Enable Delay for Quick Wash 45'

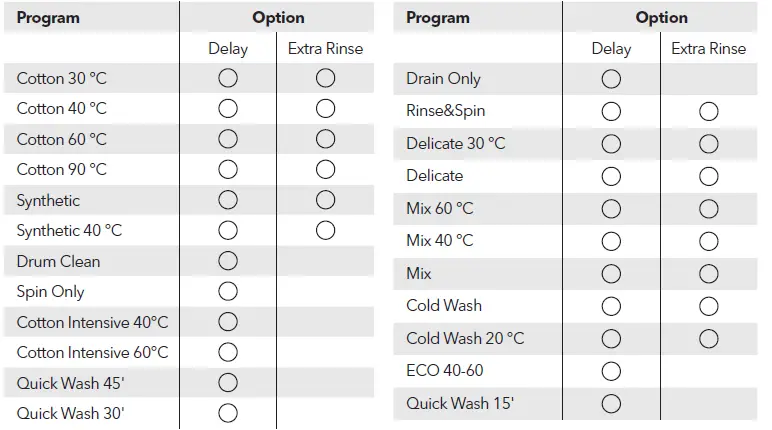click(x=228, y=383)
